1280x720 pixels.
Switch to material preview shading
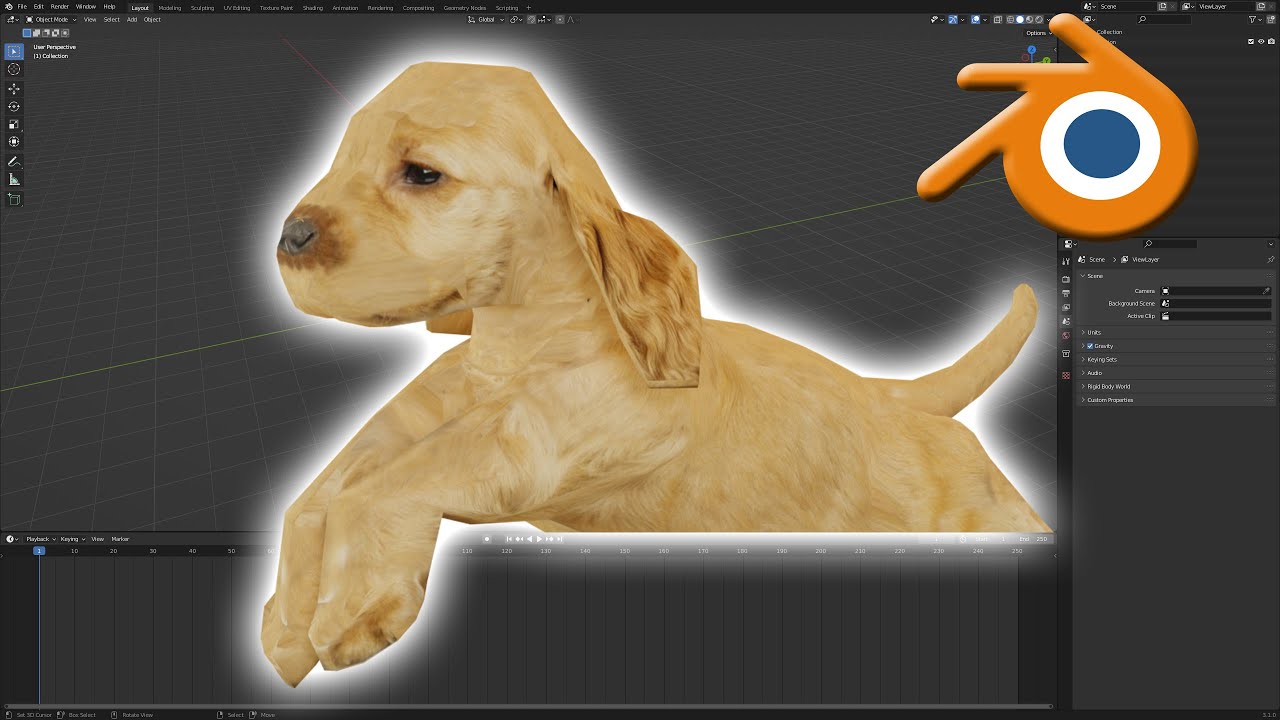[x=1029, y=19]
